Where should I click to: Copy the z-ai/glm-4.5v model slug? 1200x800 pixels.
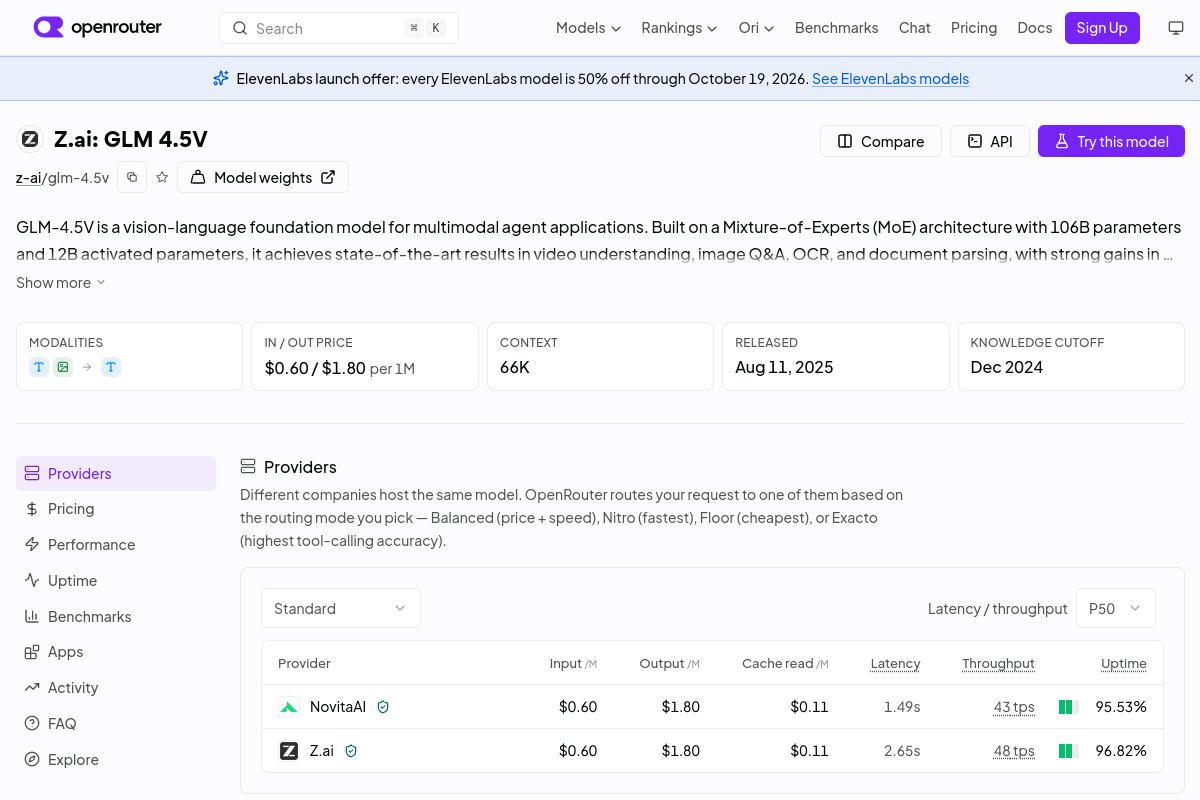[x=132, y=177]
